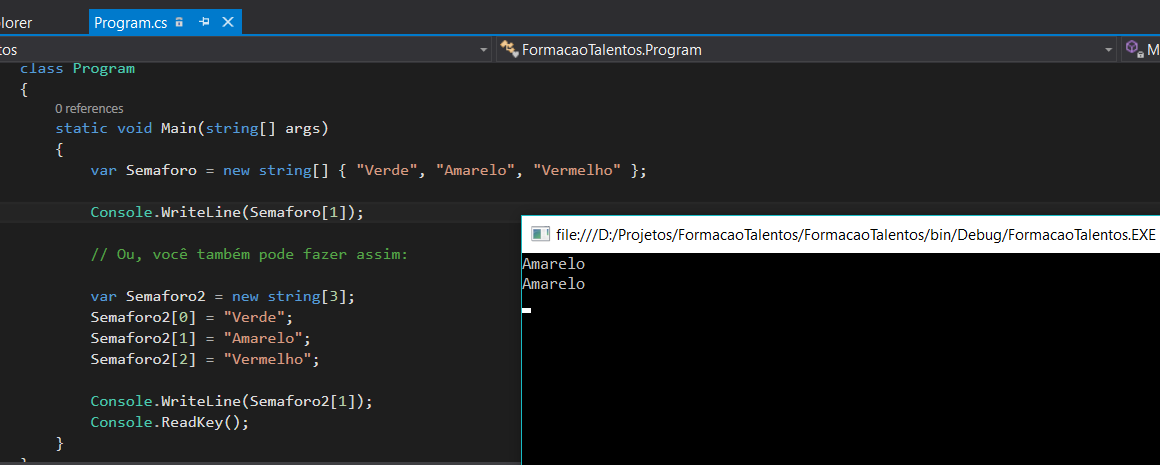Click the console window icon in title bar
Viewport: 1160px width, 465px height.
(x=540, y=235)
